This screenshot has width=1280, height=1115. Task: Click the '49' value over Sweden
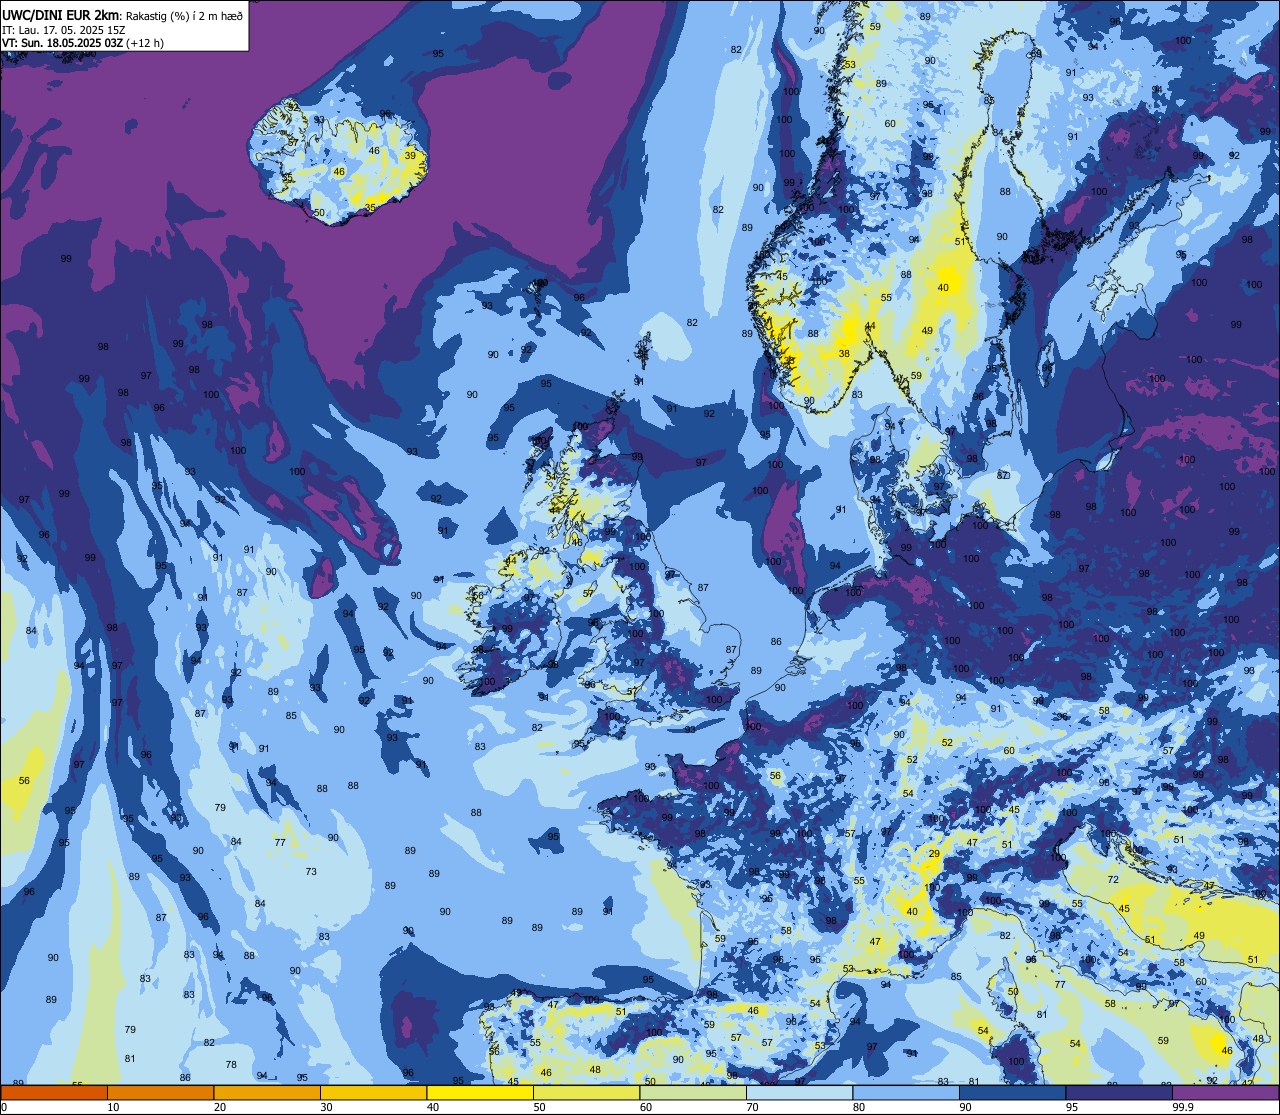coord(927,331)
